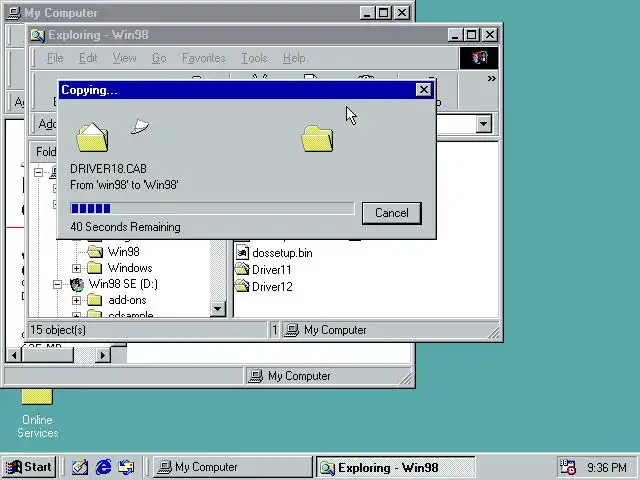Select the Windows folder icon in tree
640x480 pixels.
[x=95, y=268]
